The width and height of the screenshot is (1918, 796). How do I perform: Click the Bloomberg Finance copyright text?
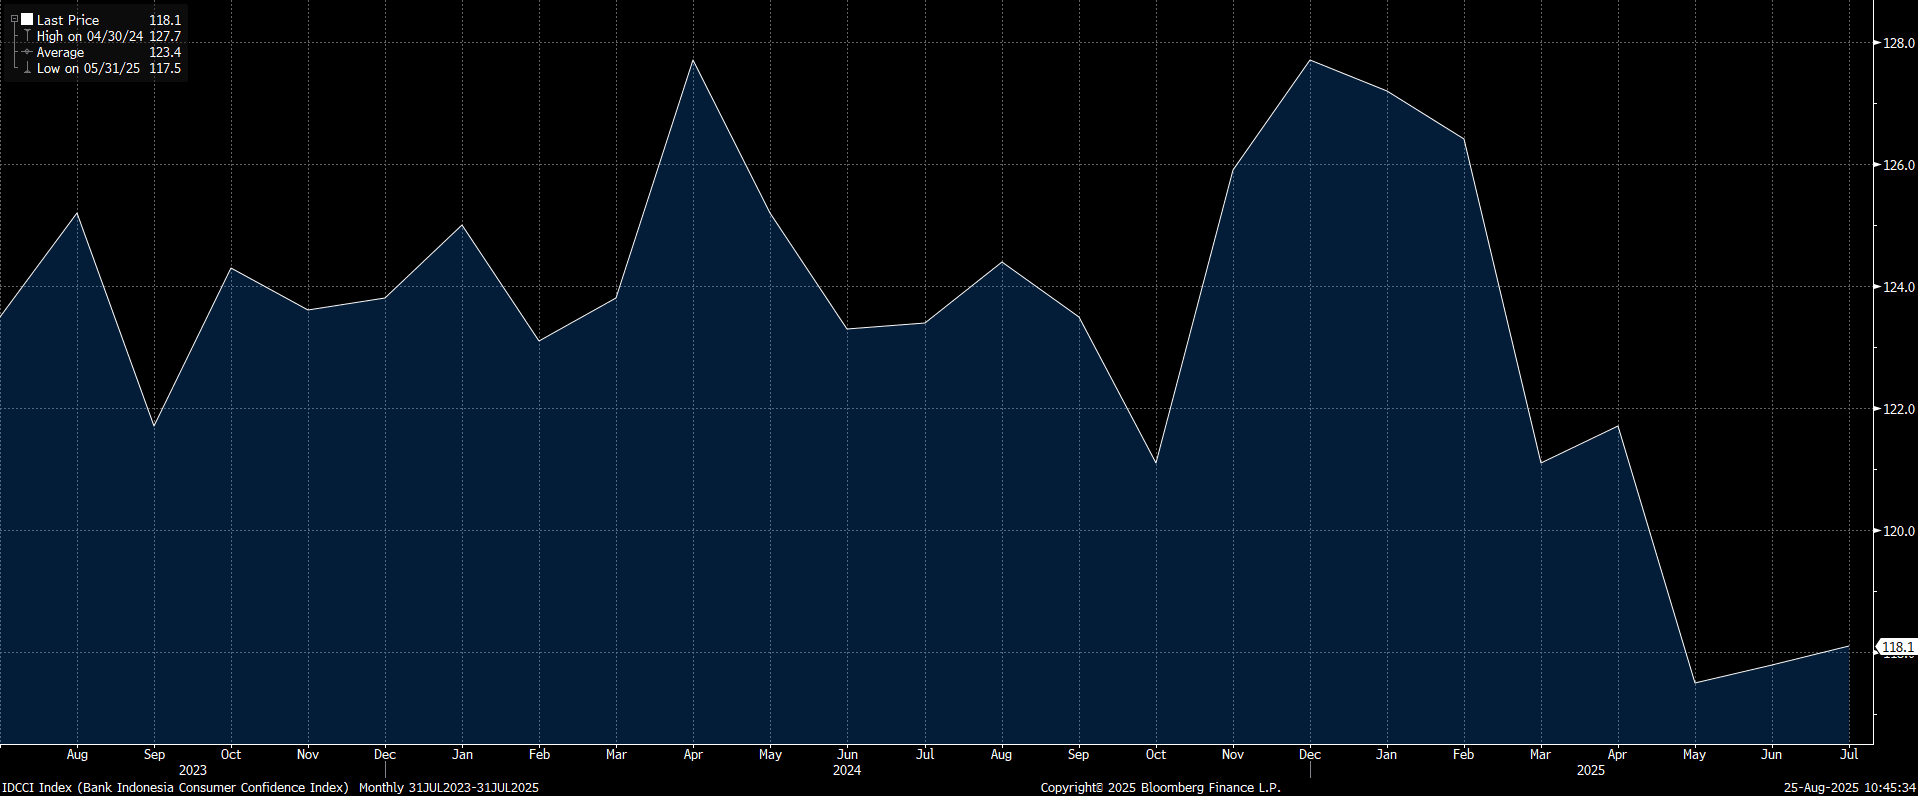pyautogui.click(x=1160, y=788)
